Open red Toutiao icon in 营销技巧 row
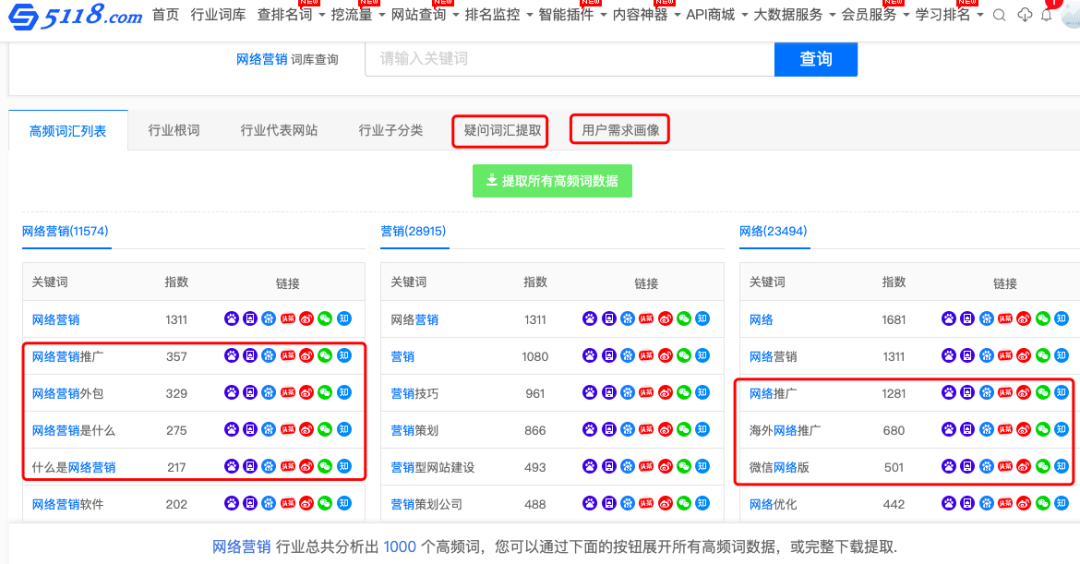Viewport: 1080px width, 564px height. (646, 393)
